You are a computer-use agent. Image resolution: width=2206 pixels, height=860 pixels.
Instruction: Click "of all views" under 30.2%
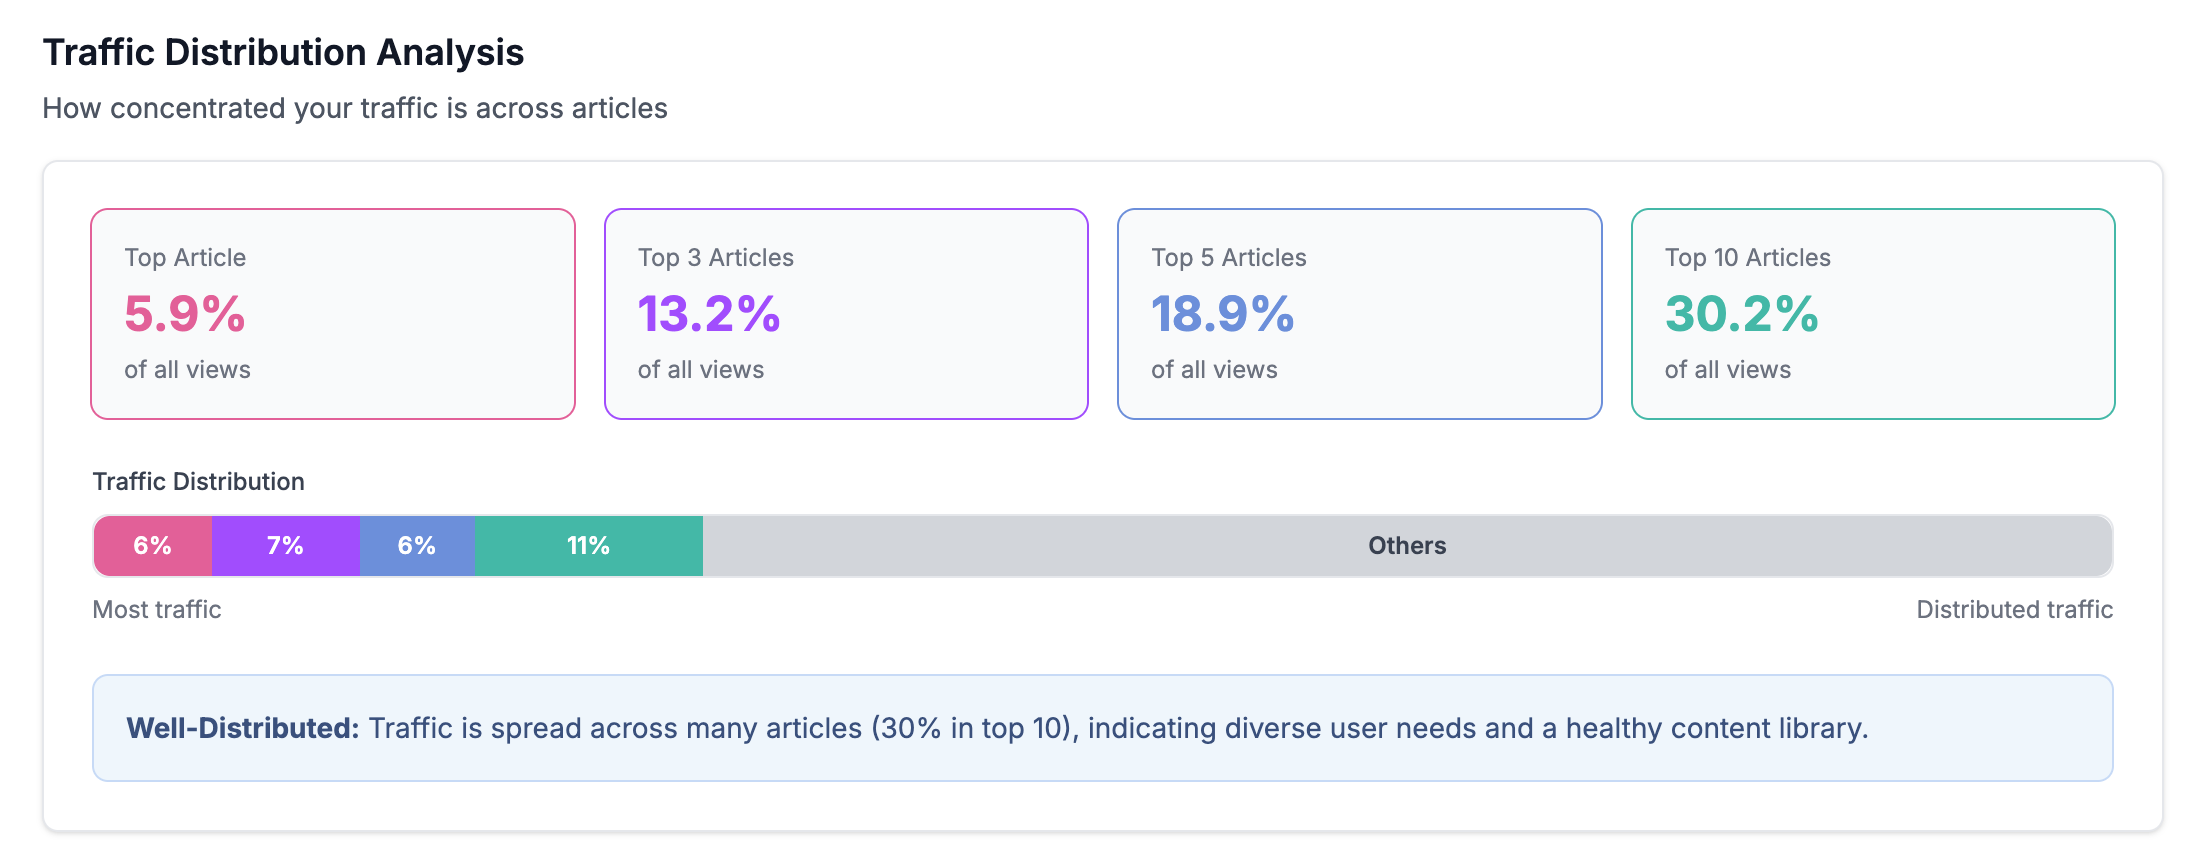(x=1727, y=370)
